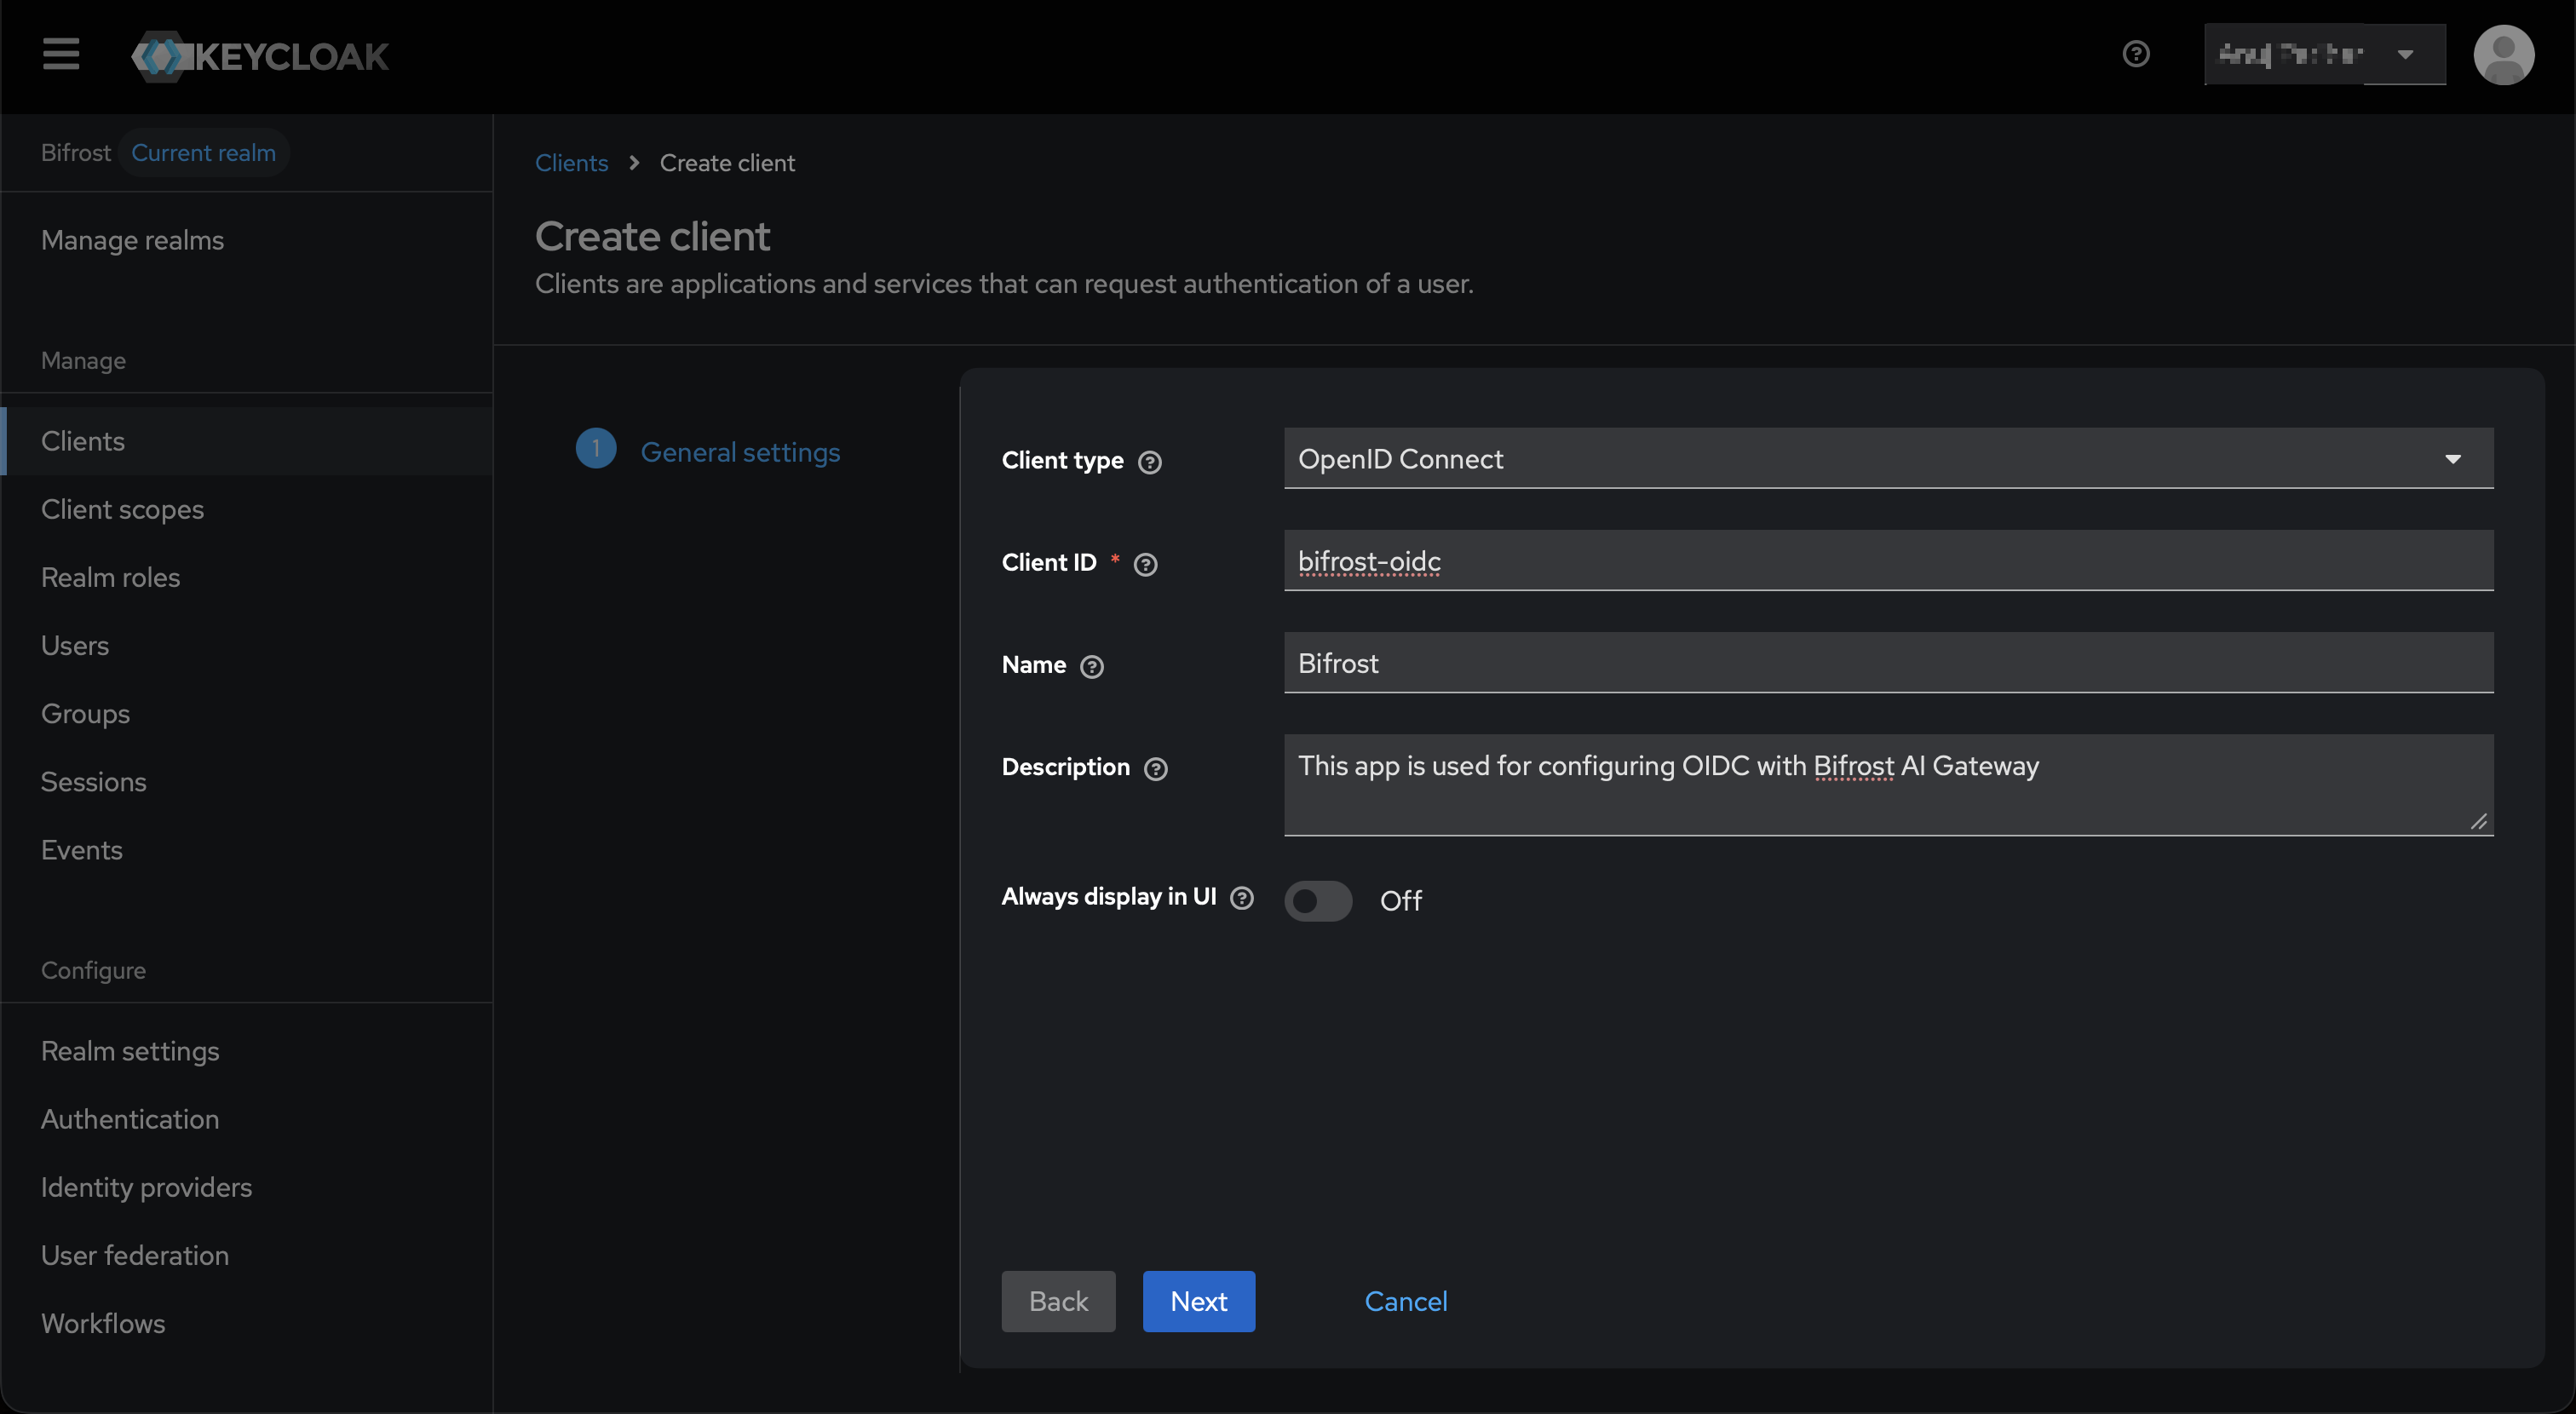
Task: Show help for Always display in UI
Action: (1242, 898)
